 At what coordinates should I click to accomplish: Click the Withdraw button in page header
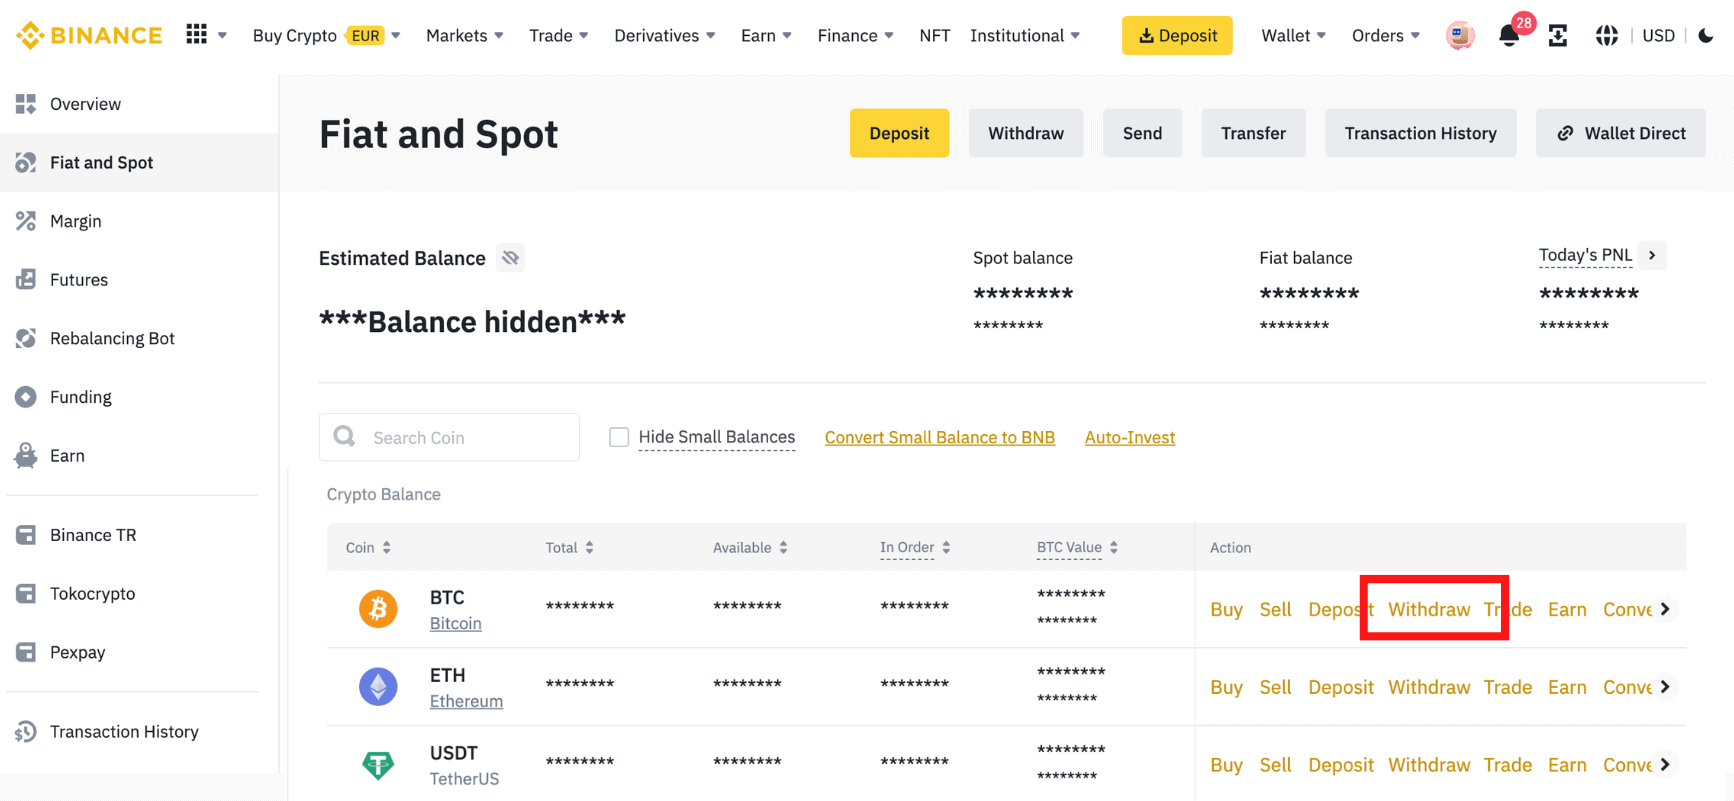1026,133
